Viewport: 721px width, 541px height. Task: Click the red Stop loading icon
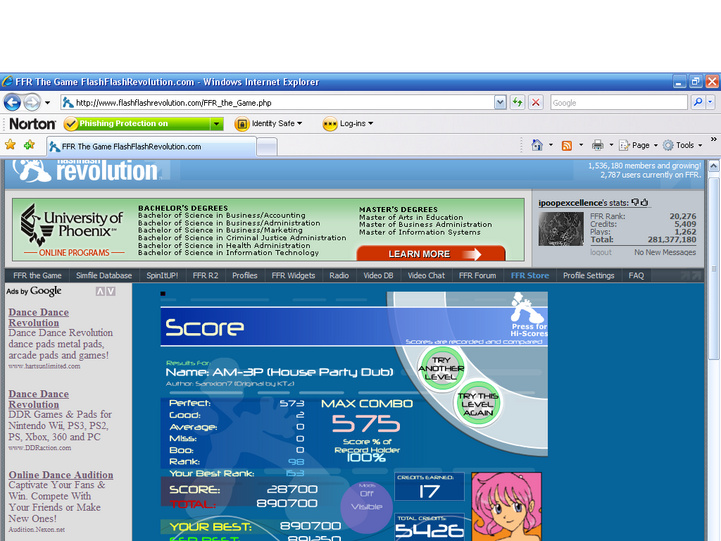[536, 102]
